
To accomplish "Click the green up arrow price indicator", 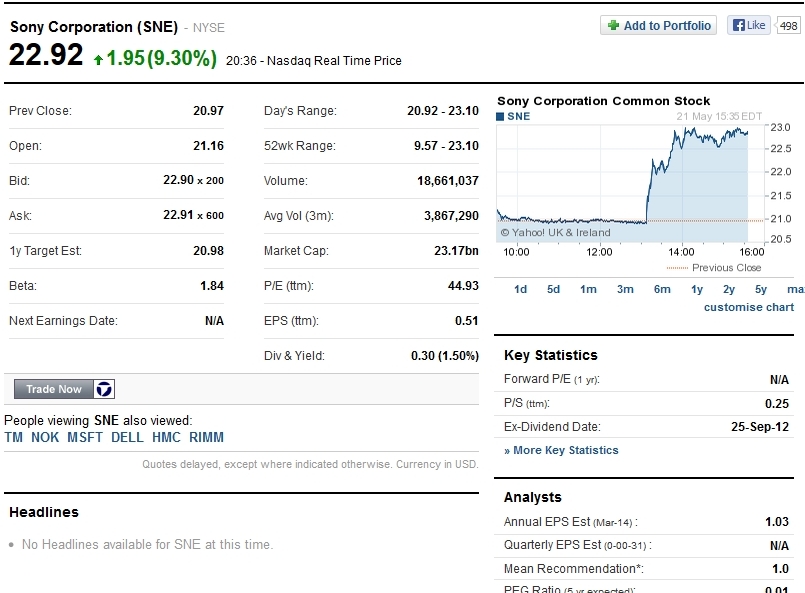I will point(98,60).
